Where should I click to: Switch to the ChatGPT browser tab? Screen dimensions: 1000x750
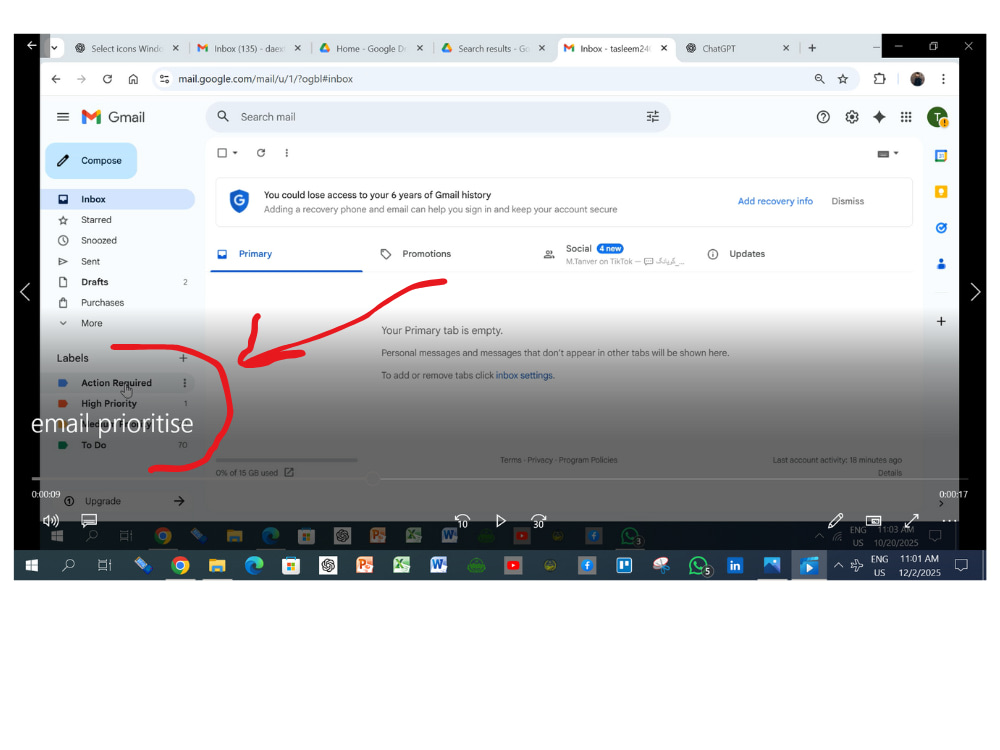pos(738,48)
